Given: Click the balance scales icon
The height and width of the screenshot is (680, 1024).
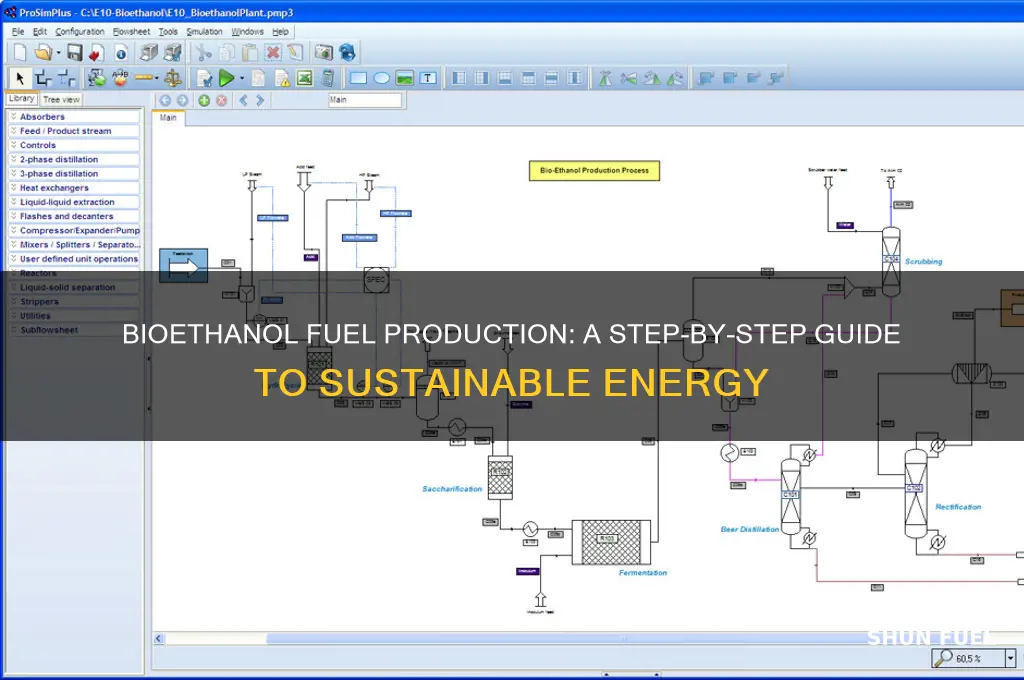Looking at the screenshot, I should [x=173, y=78].
